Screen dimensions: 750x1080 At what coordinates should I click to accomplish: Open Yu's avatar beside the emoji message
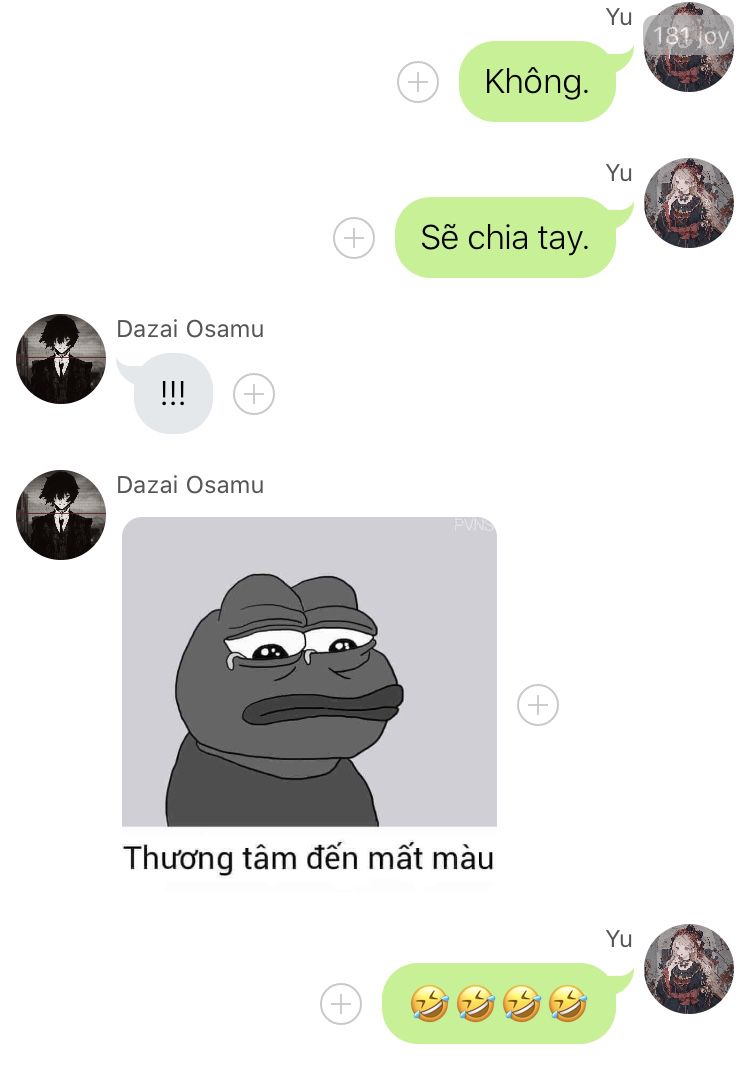click(x=689, y=968)
